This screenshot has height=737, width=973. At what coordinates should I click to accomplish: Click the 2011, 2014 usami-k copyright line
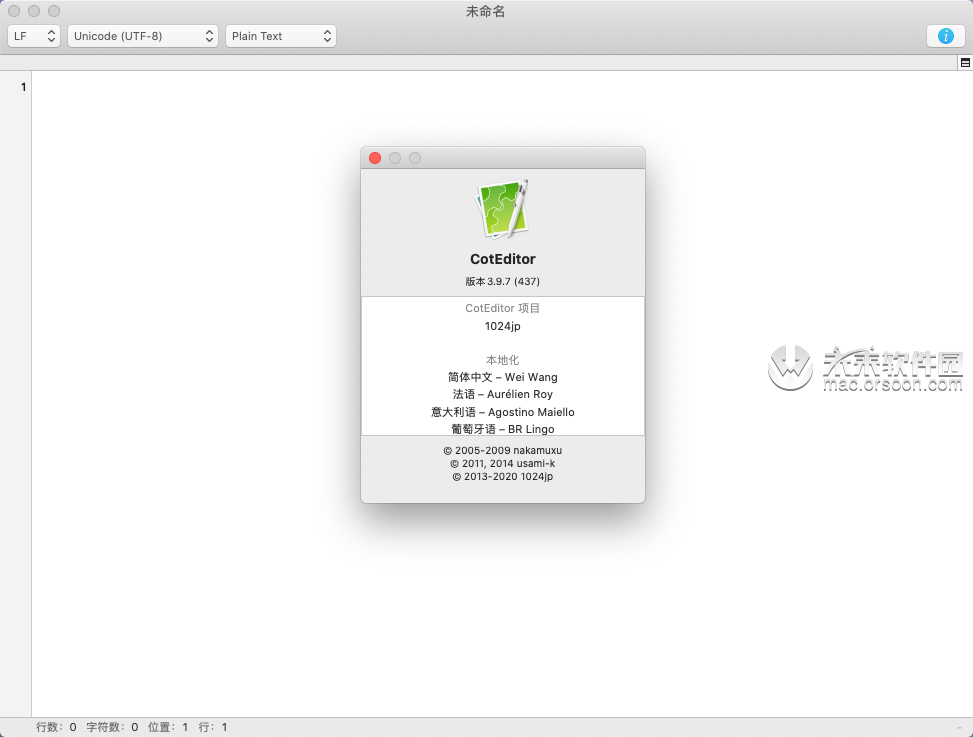(503, 463)
